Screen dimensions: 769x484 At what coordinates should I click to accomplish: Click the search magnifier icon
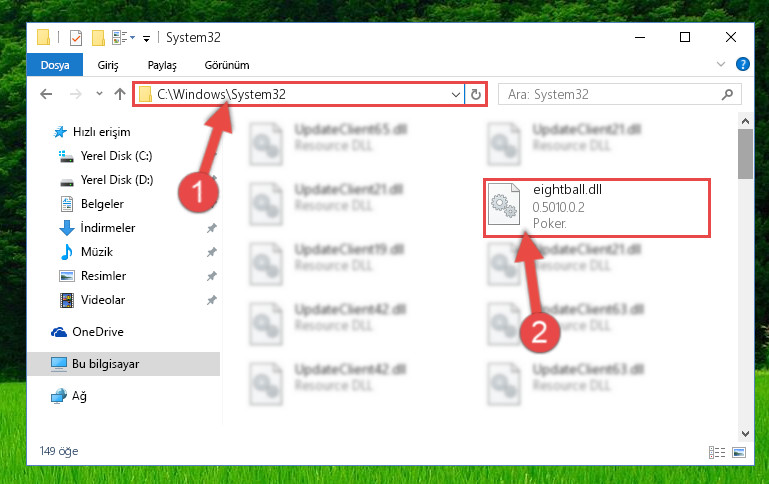727,94
